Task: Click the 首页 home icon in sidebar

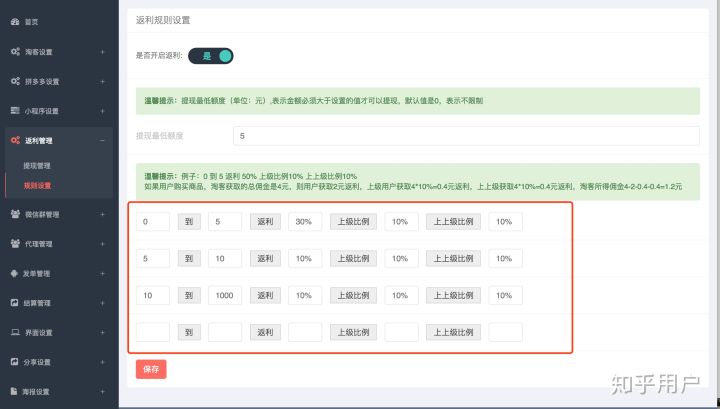Action: point(14,20)
